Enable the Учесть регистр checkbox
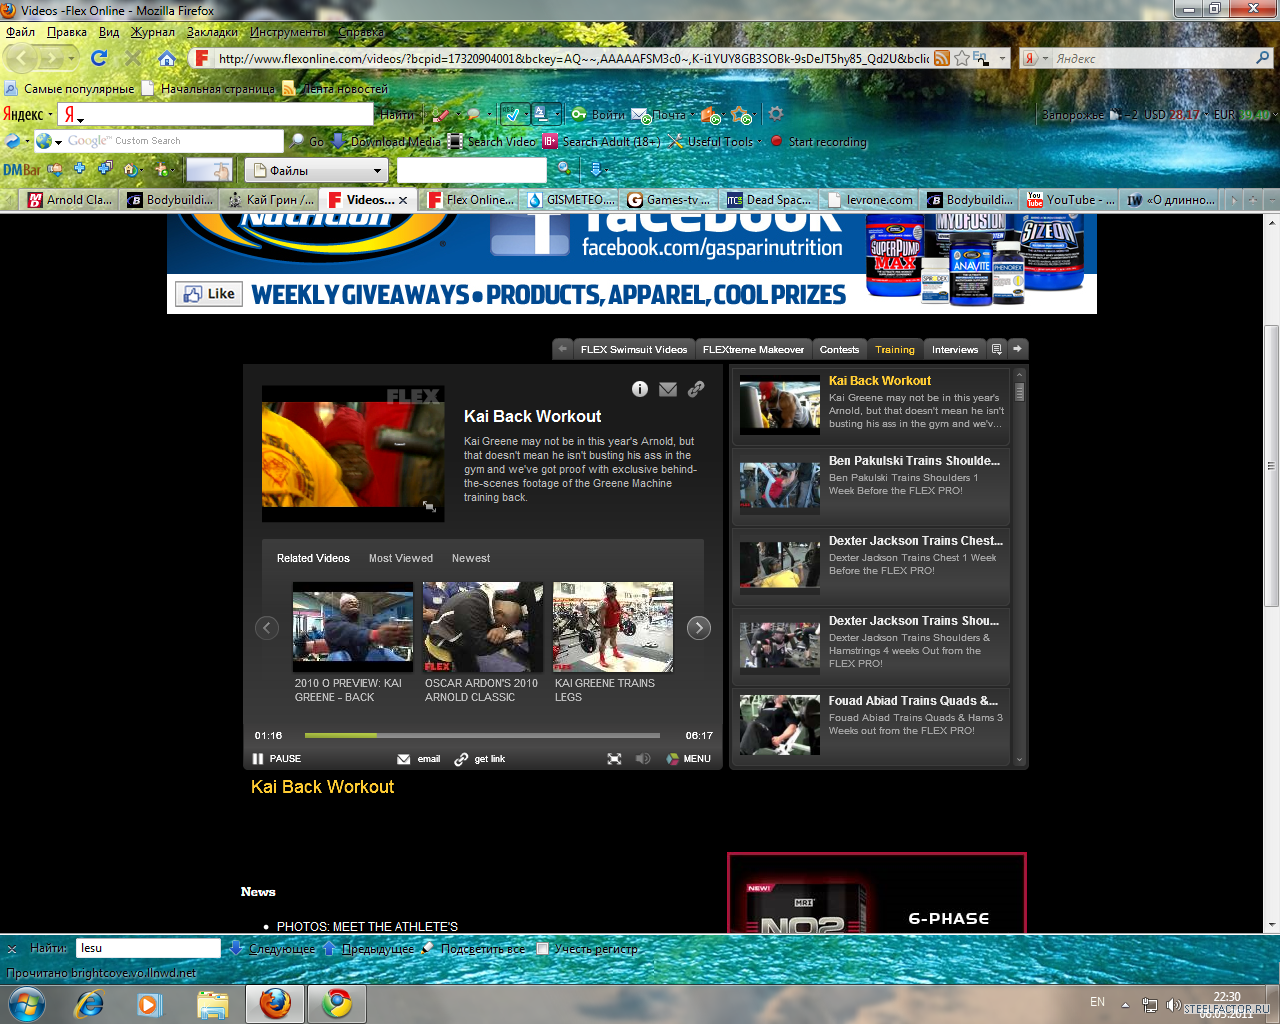The image size is (1280, 1024). point(543,948)
